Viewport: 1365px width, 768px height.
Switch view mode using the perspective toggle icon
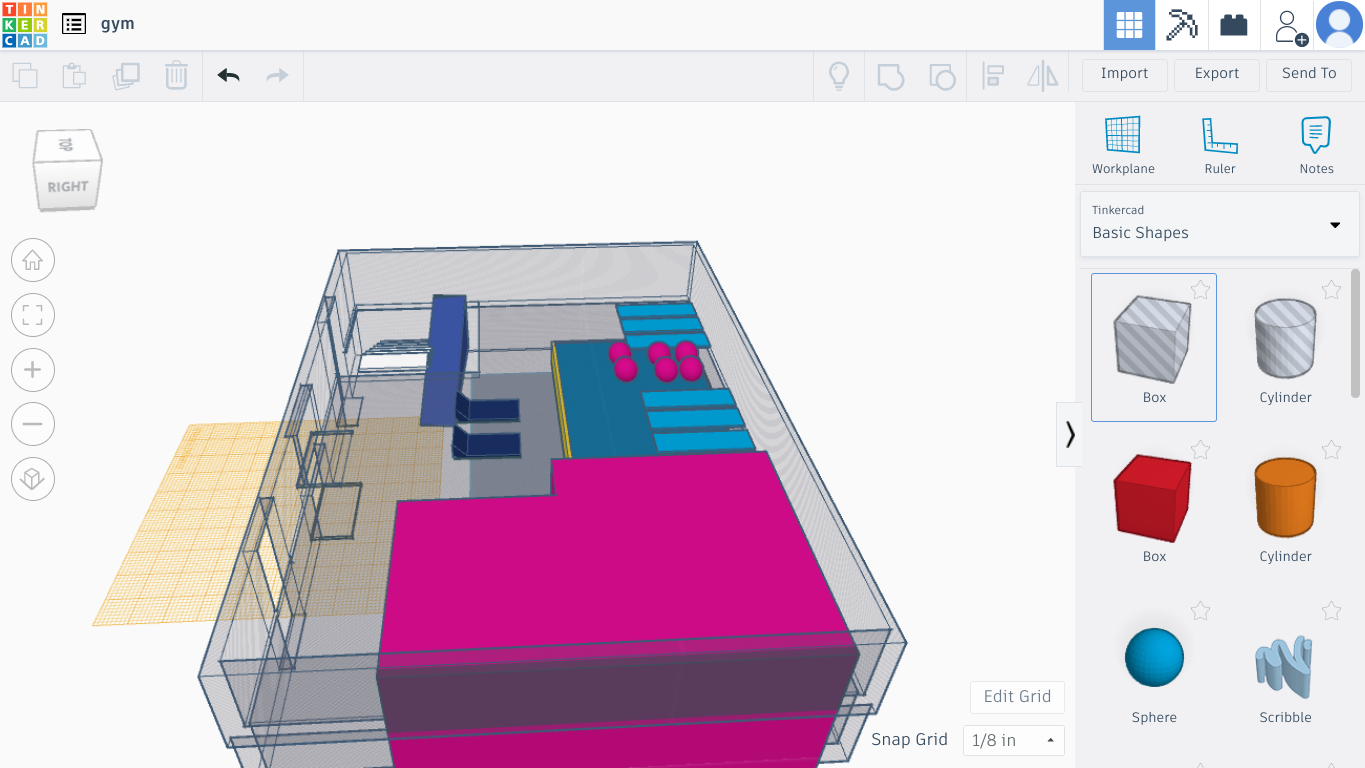point(33,479)
